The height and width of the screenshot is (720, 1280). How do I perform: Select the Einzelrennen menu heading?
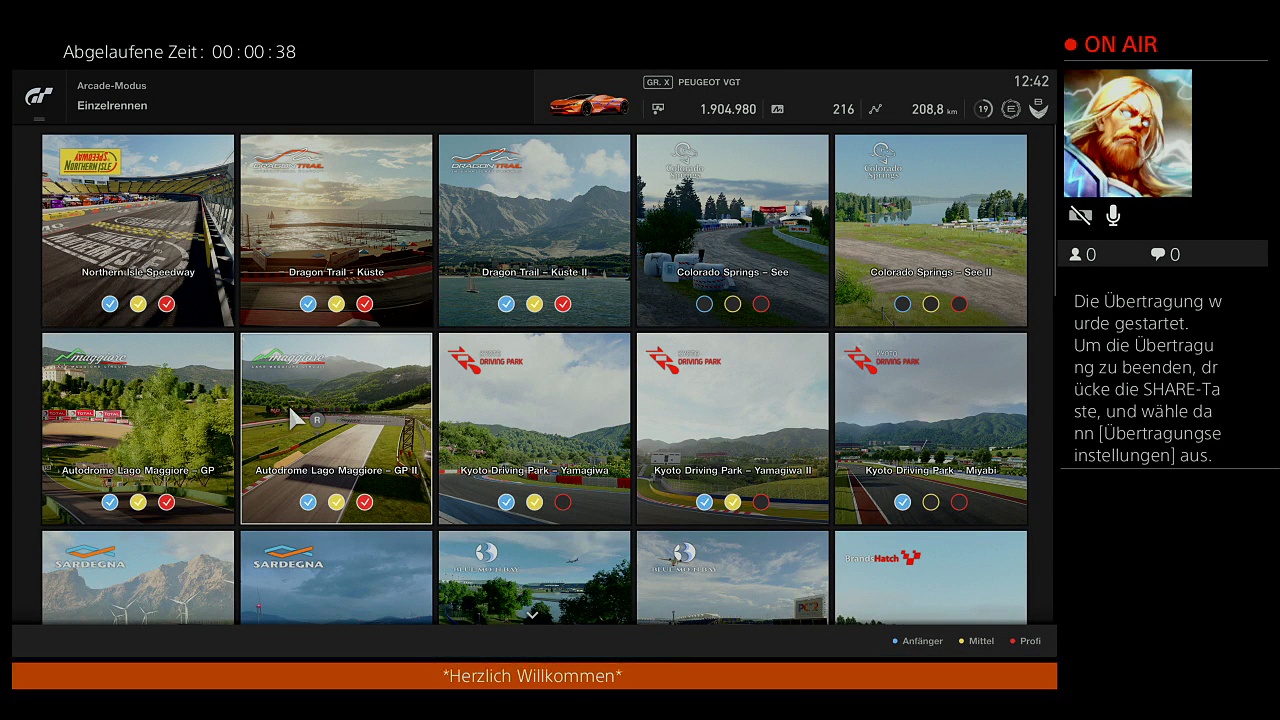point(112,106)
